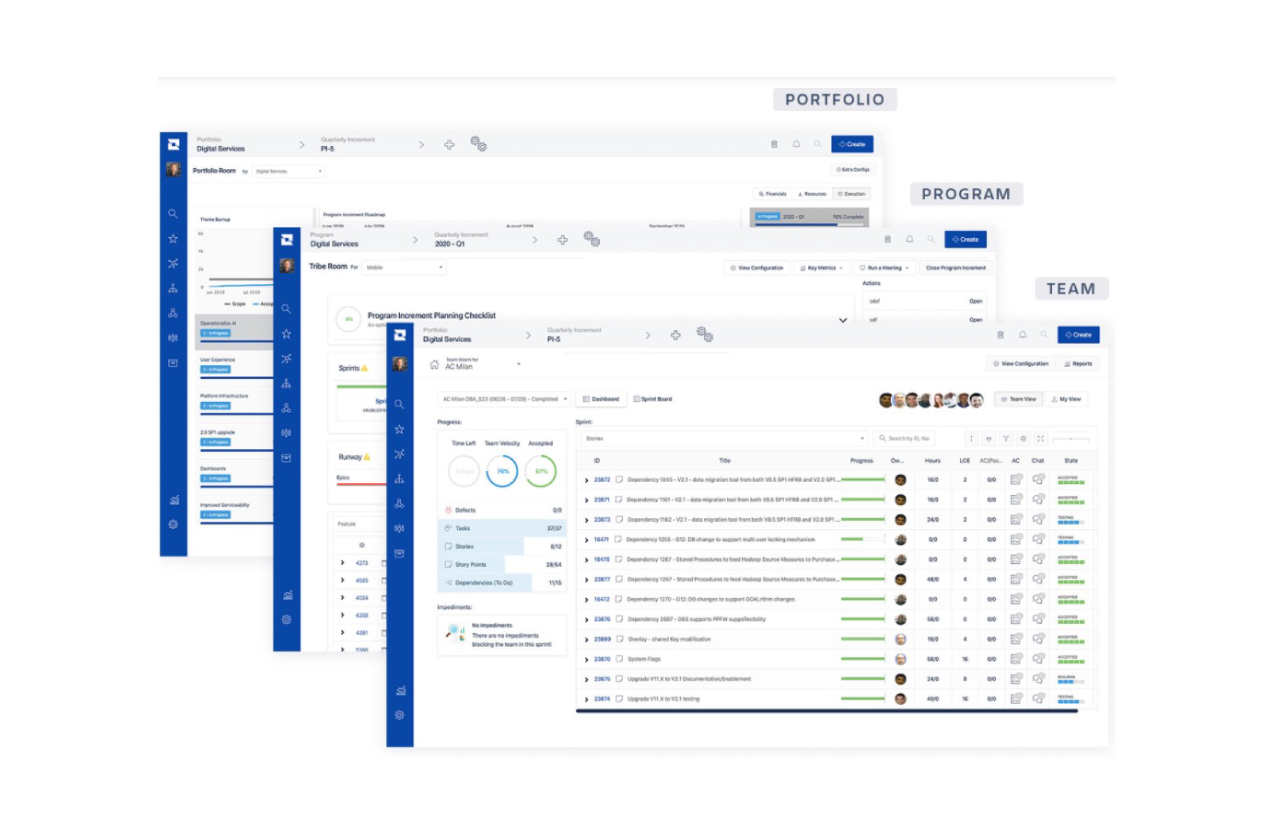Expand story row 23870
The image size is (1272, 833).
[x=587, y=660]
